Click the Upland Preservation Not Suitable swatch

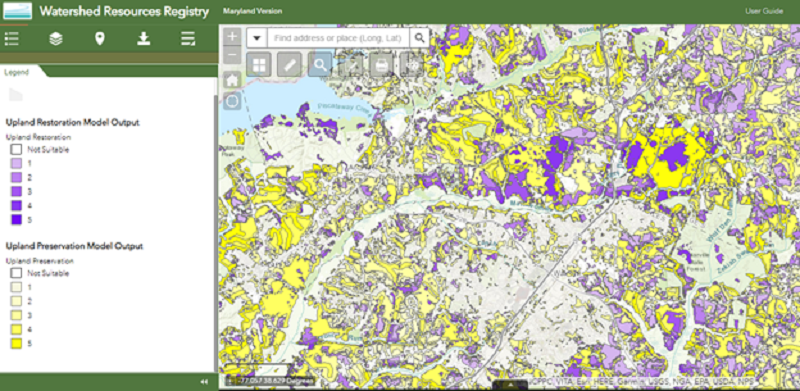pos(16,273)
